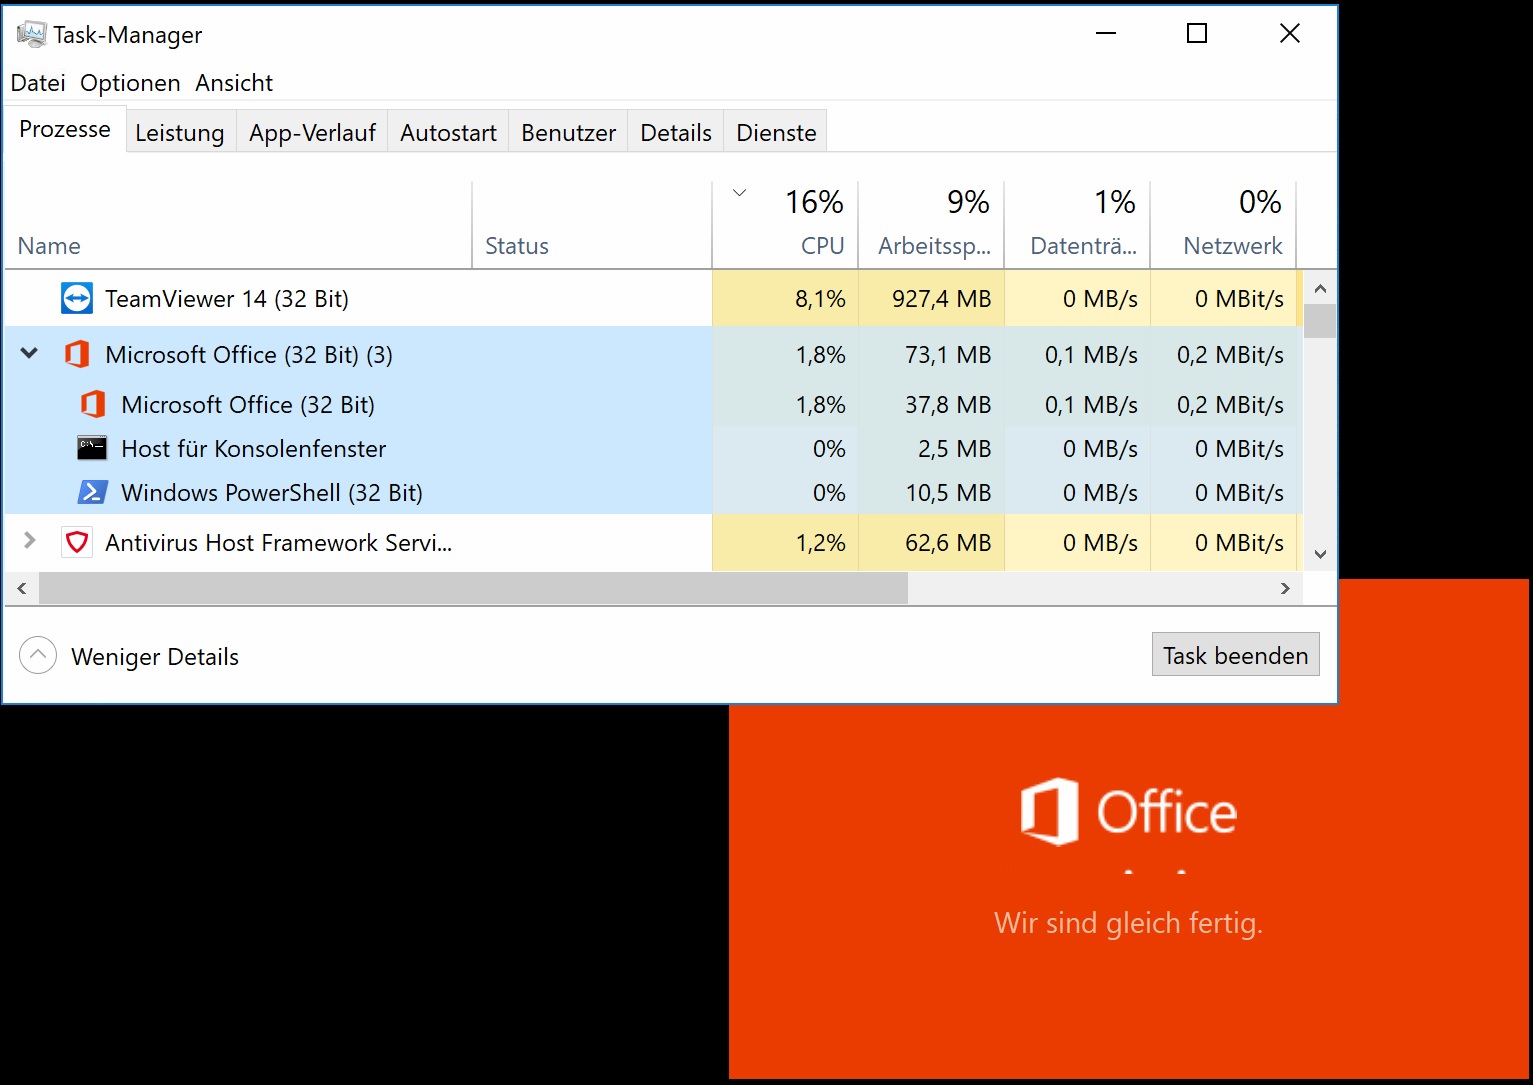This screenshot has height=1085, width=1533.
Task: Click the Antivirus Host Framework shield icon
Action: 77,542
